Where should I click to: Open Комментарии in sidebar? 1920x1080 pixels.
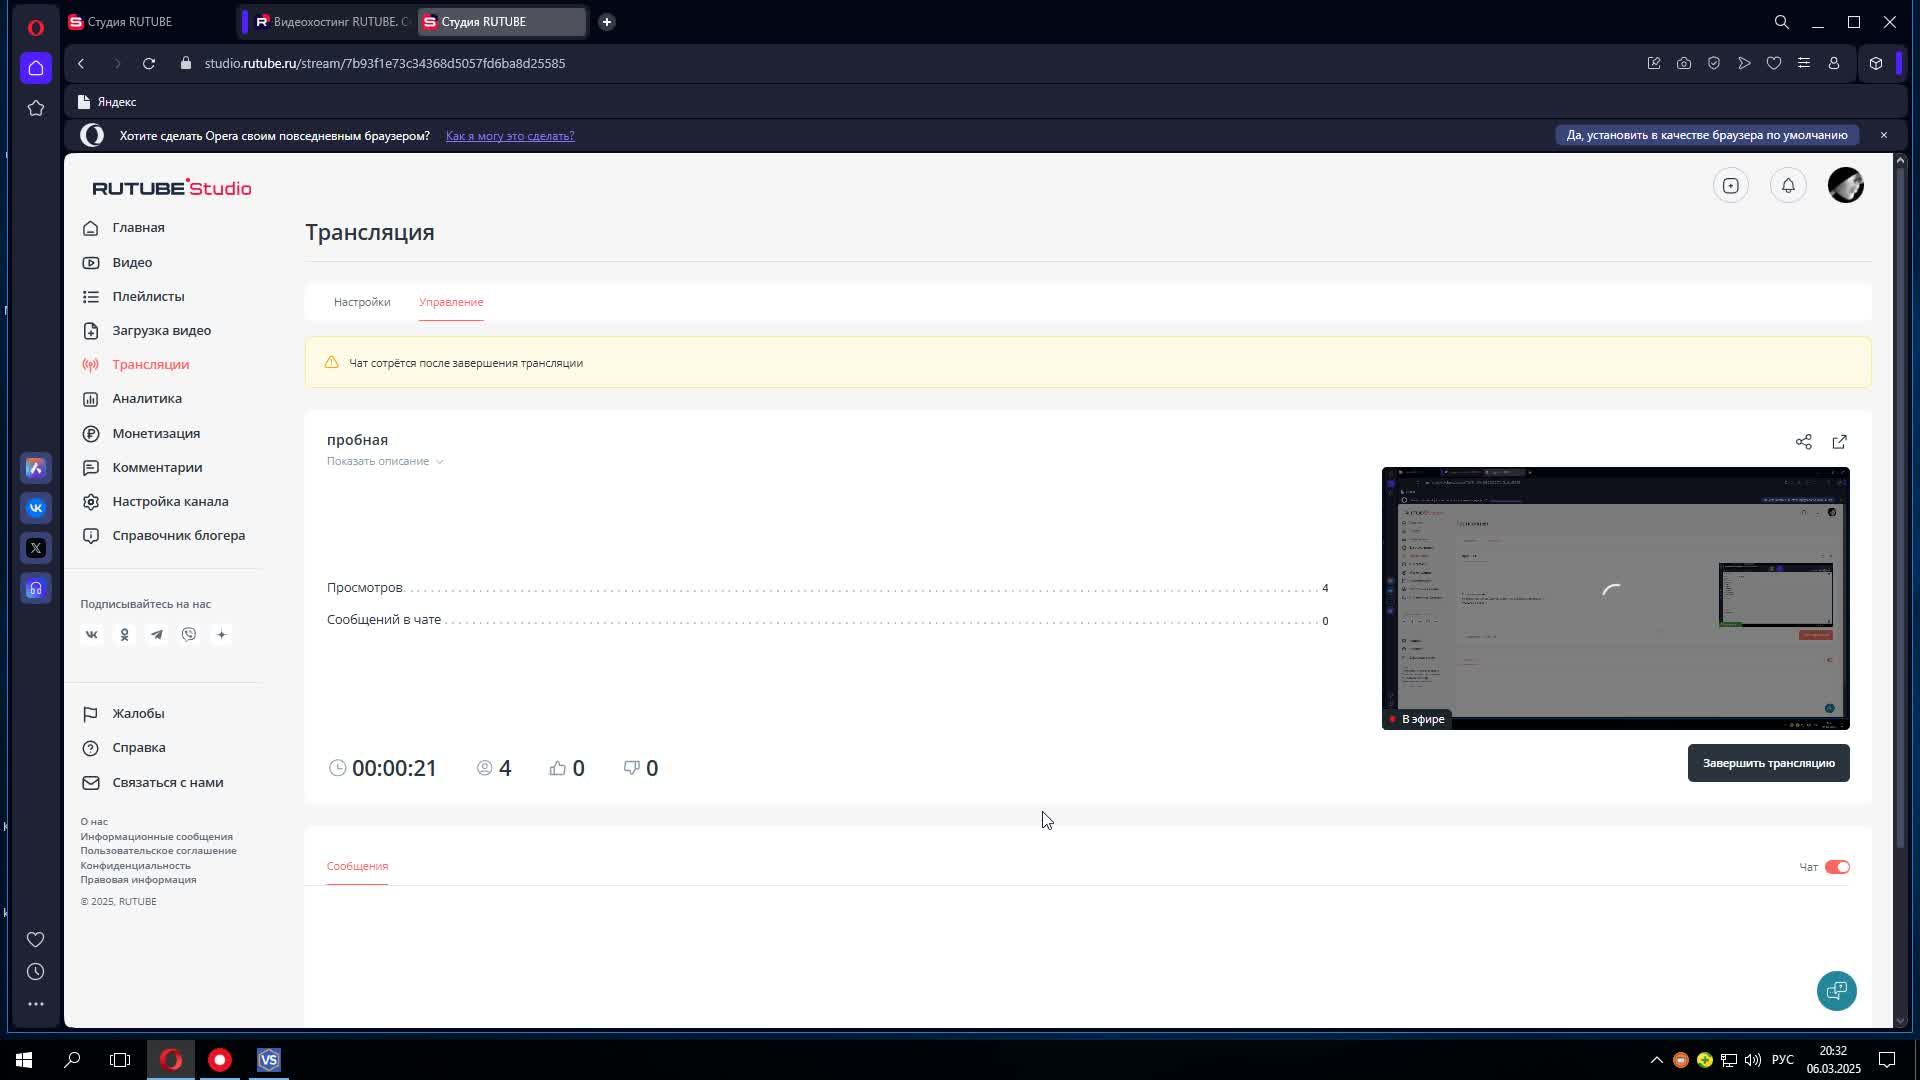[157, 467]
